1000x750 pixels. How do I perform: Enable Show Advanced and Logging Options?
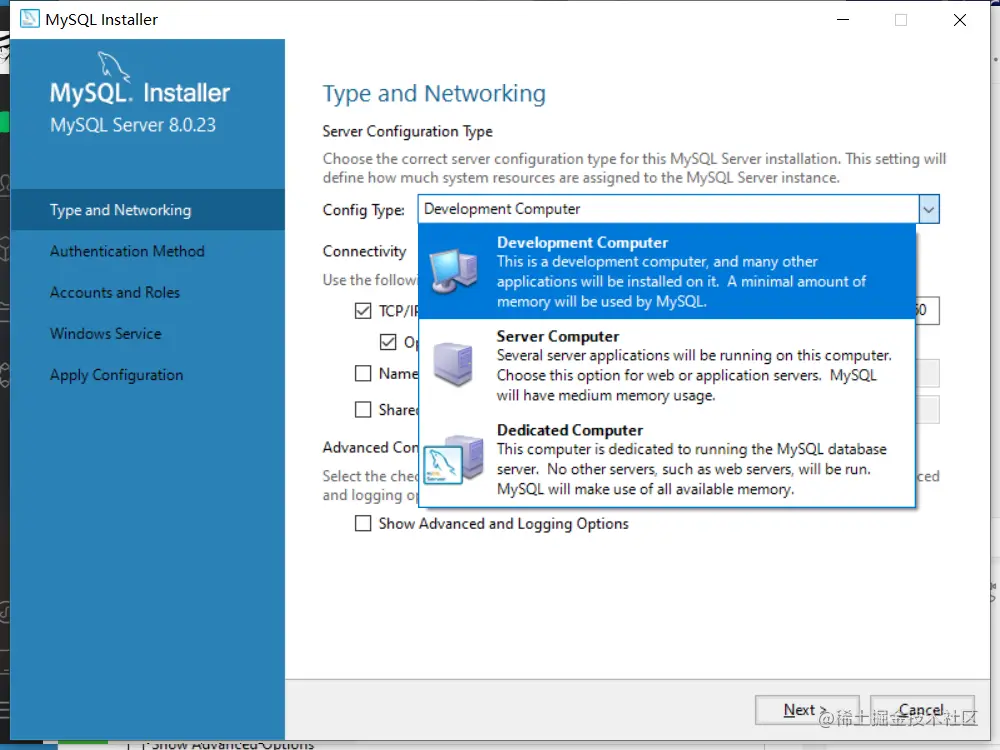click(x=363, y=524)
